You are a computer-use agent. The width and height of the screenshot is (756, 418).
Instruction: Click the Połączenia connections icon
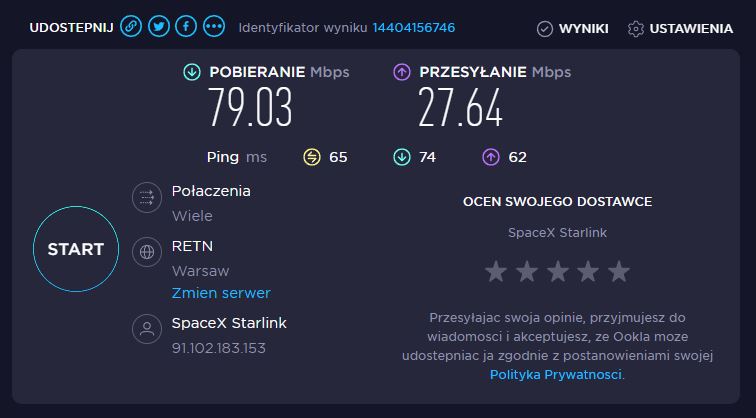[147, 198]
